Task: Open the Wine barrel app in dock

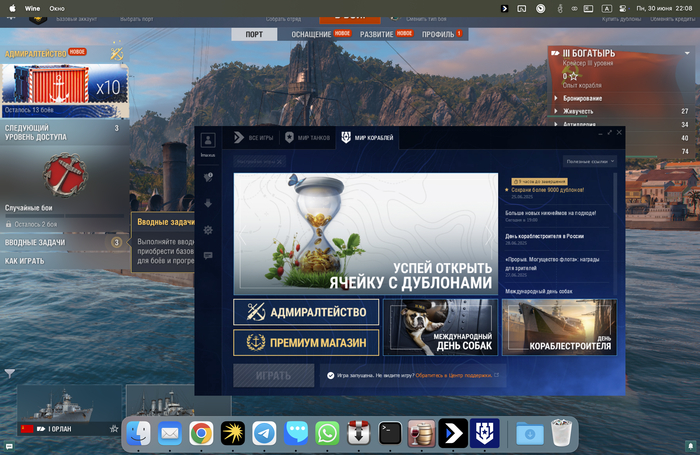Action: click(421, 433)
